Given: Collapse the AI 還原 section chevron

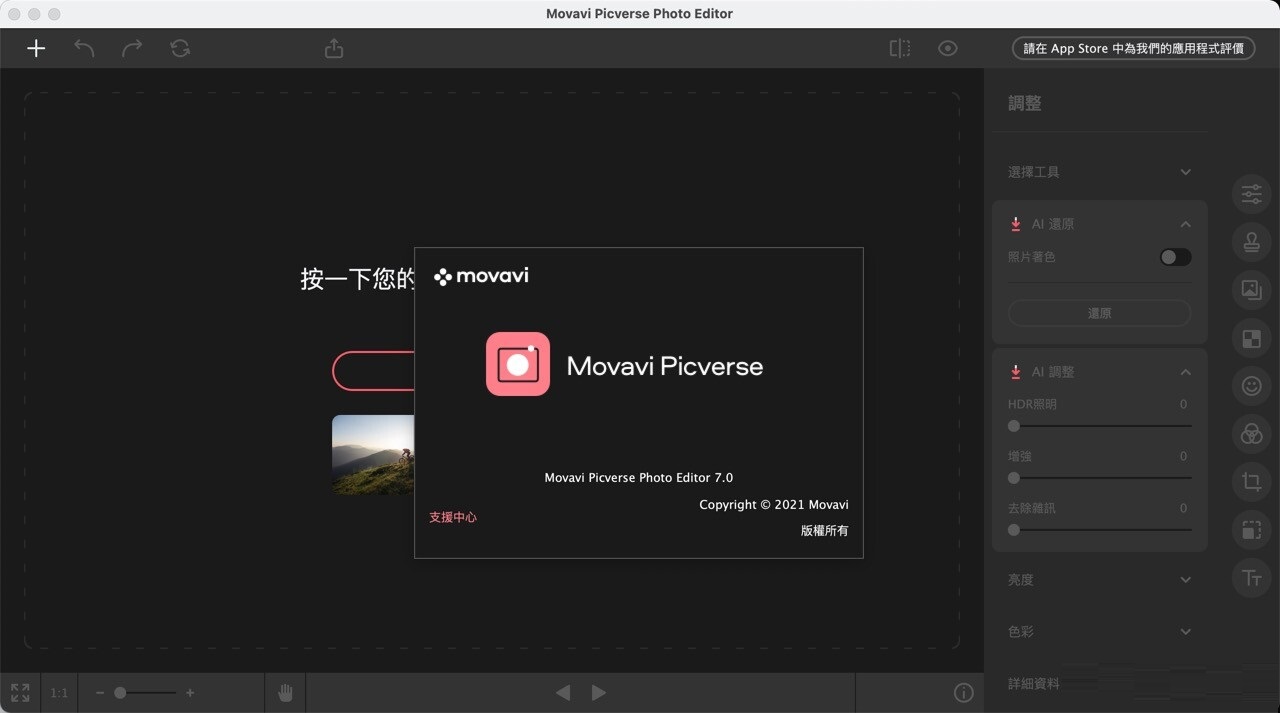Looking at the screenshot, I should click(1185, 224).
